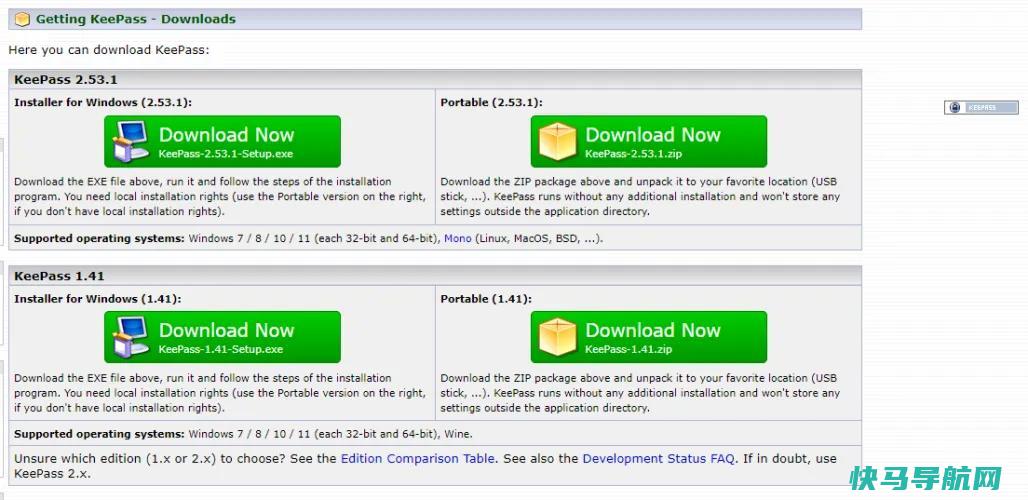Open the Development Status FAQ link
The width and height of the screenshot is (1028, 500).
click(658, 459)
